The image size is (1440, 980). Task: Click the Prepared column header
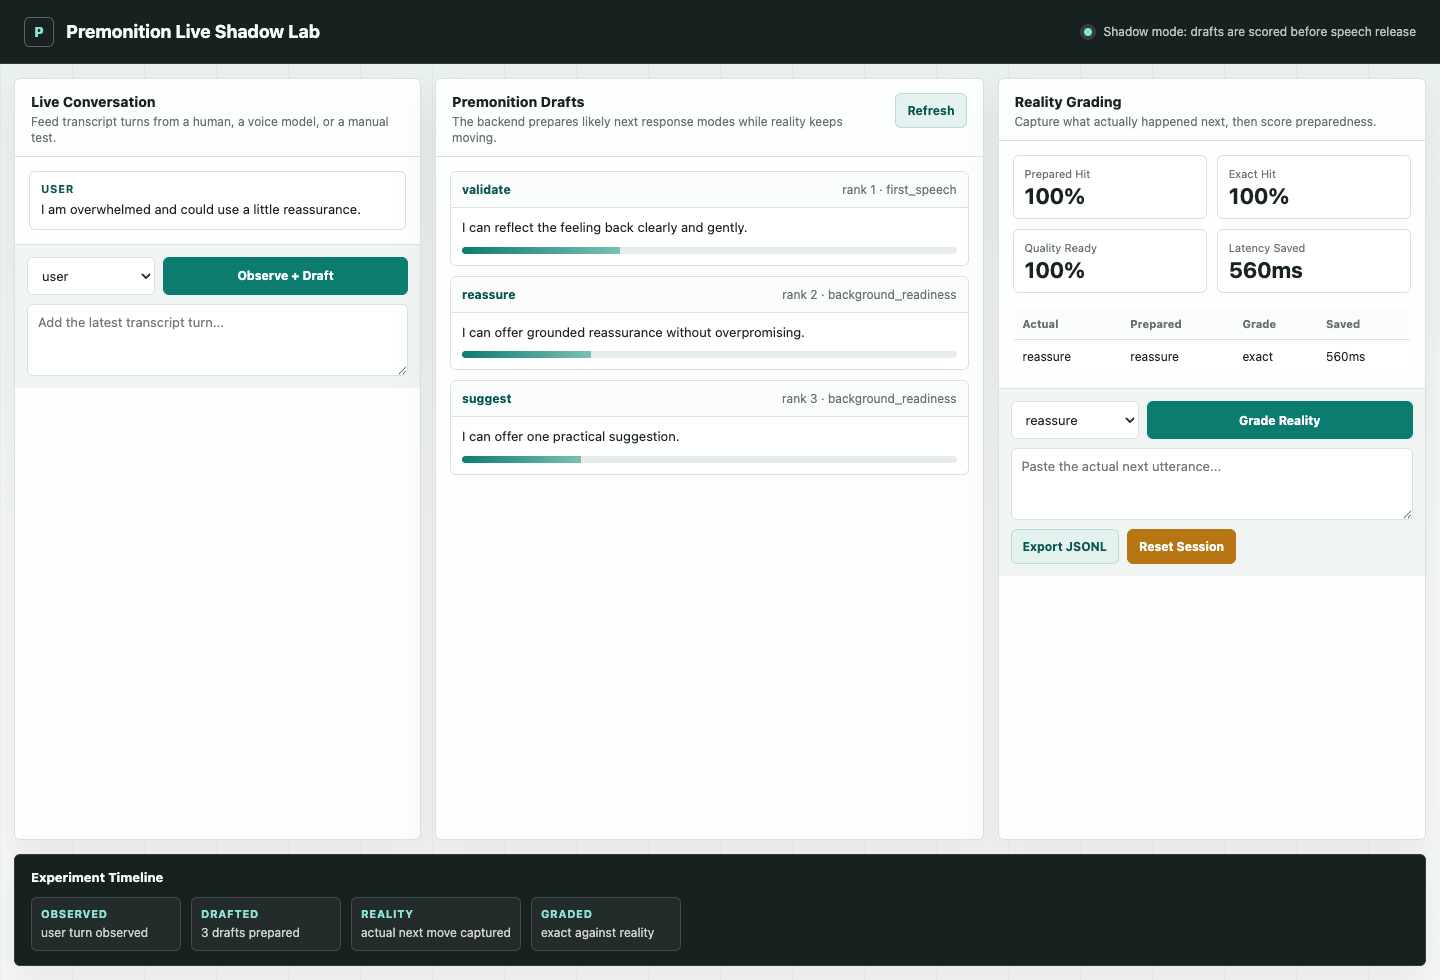[1156, 324]
